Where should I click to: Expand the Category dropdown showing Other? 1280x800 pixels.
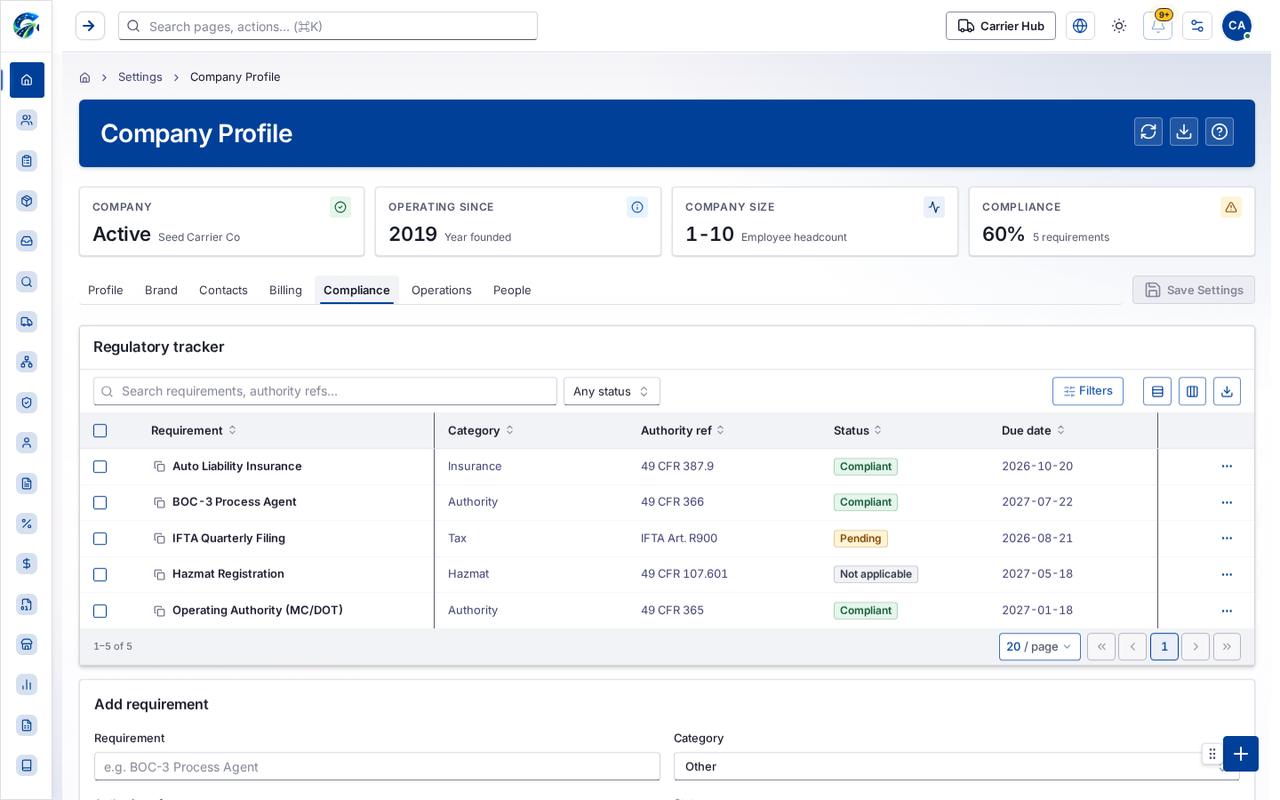tap(957, 767)
